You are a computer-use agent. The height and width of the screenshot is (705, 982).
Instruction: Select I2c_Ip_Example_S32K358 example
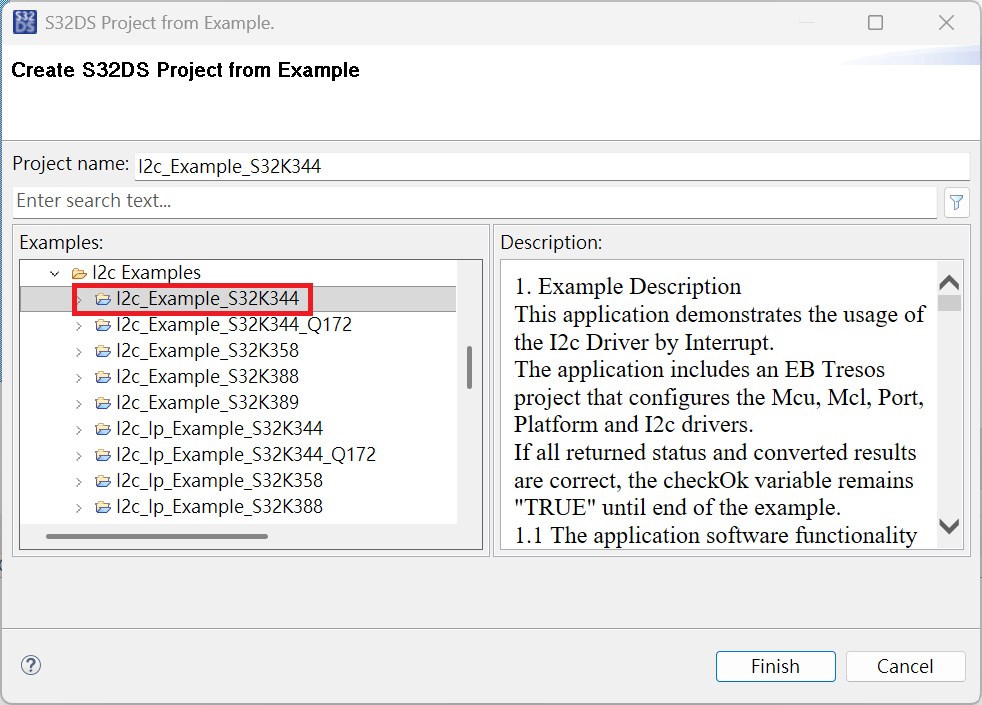[x=219, y=480]
